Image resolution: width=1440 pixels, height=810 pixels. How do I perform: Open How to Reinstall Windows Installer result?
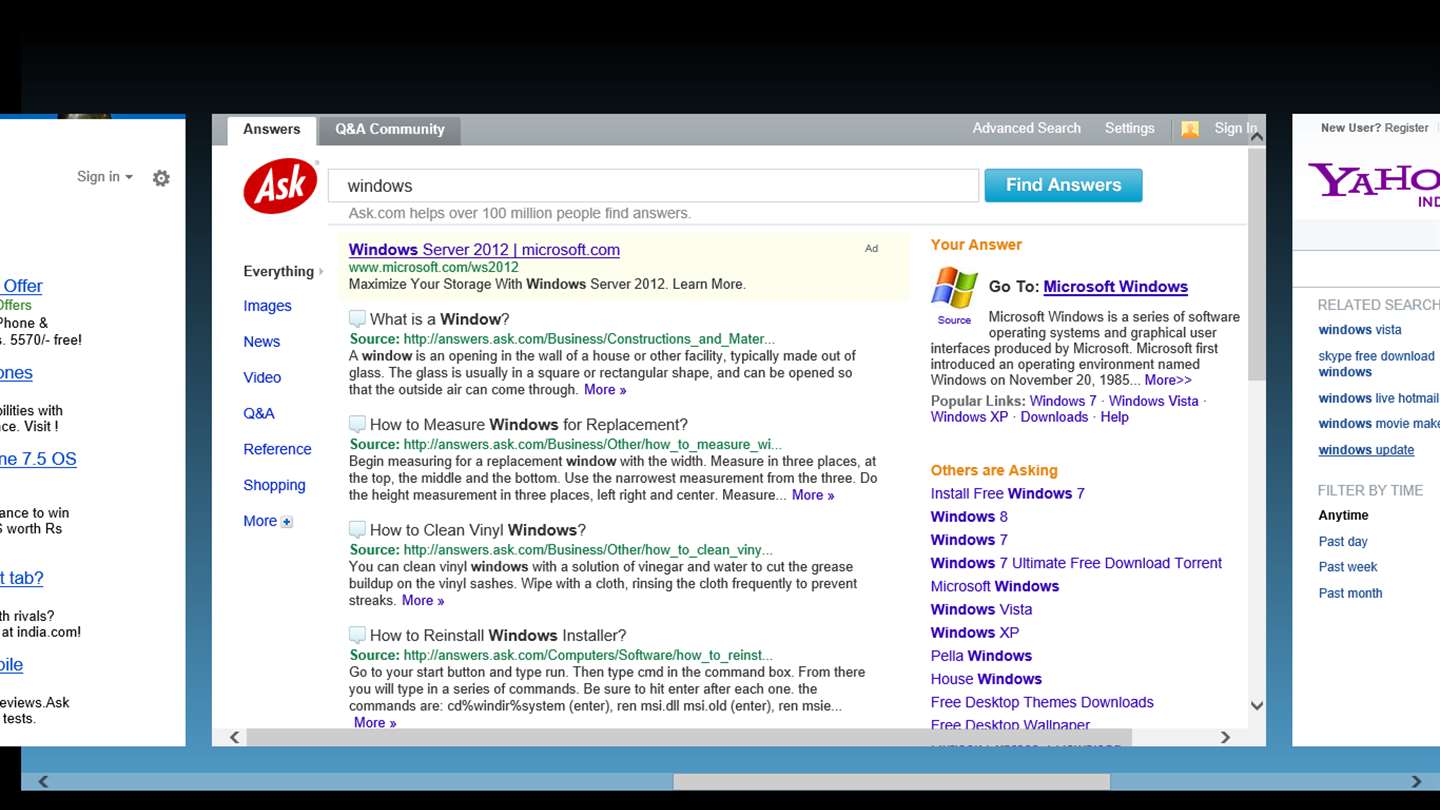pyautogui.click(x=498, y=636)
